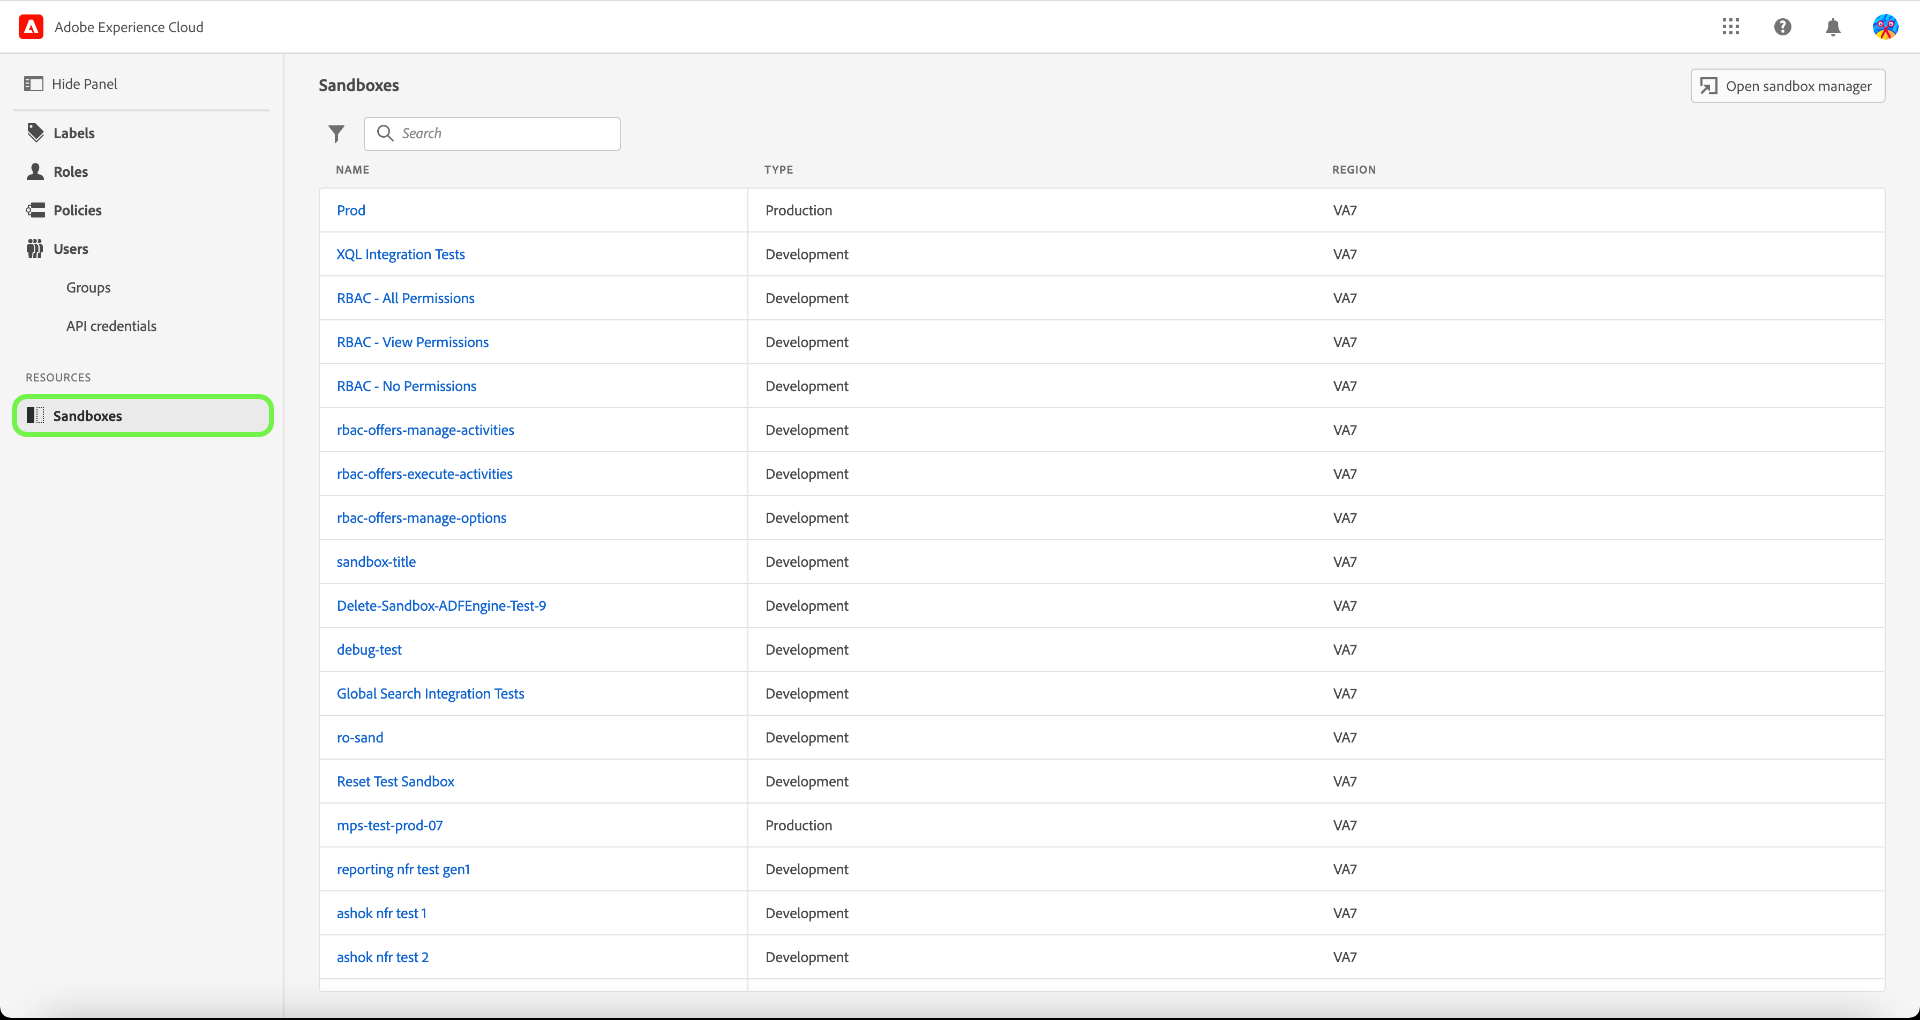Viewport: 1920px width, 1020px height.
Task: Click the filter funnel icon
Action: [336, 133]
